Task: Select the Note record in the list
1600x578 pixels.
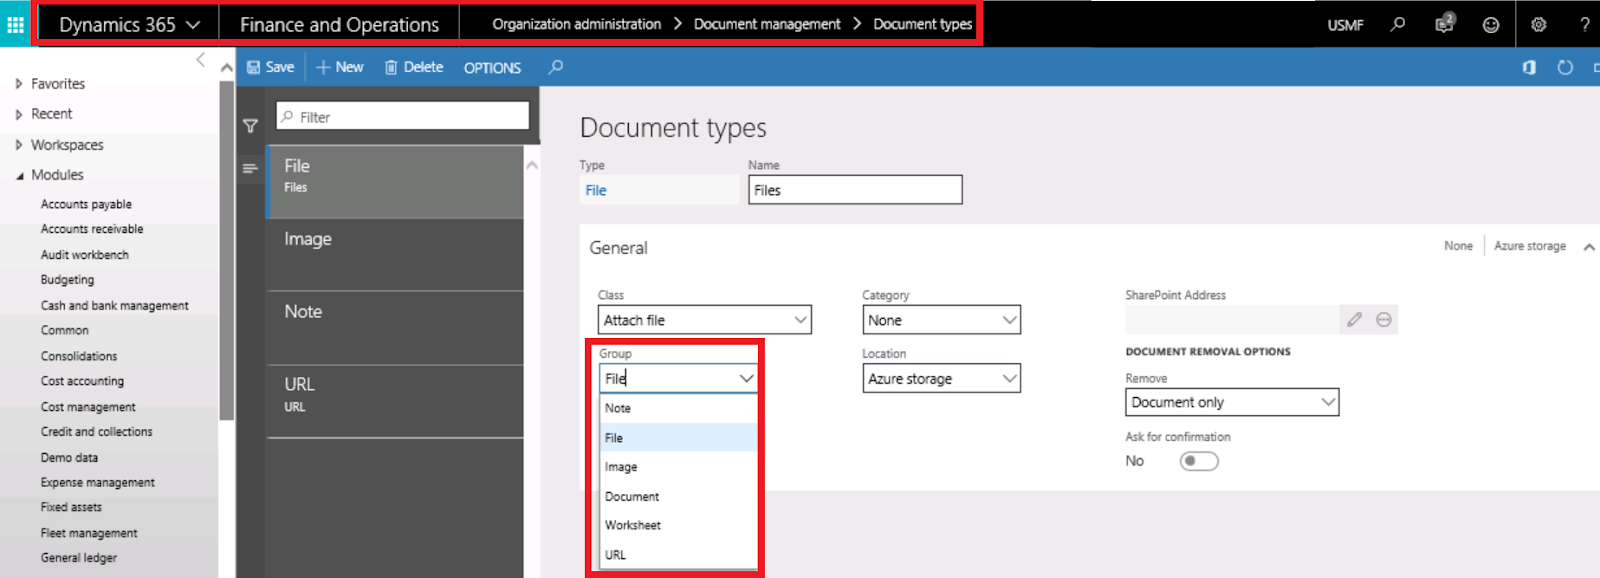Action: (x=395, y=328)
